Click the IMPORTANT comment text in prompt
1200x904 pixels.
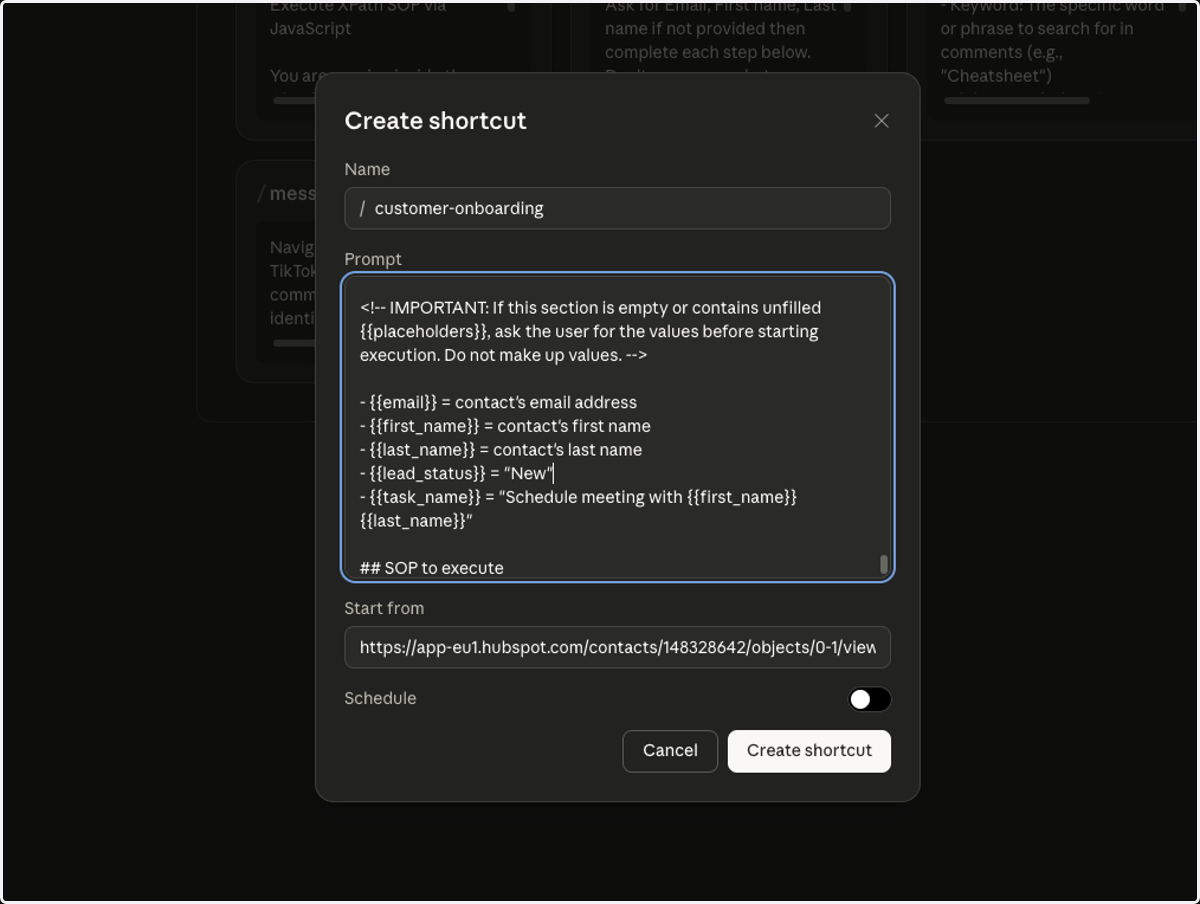tap(590, 331)
